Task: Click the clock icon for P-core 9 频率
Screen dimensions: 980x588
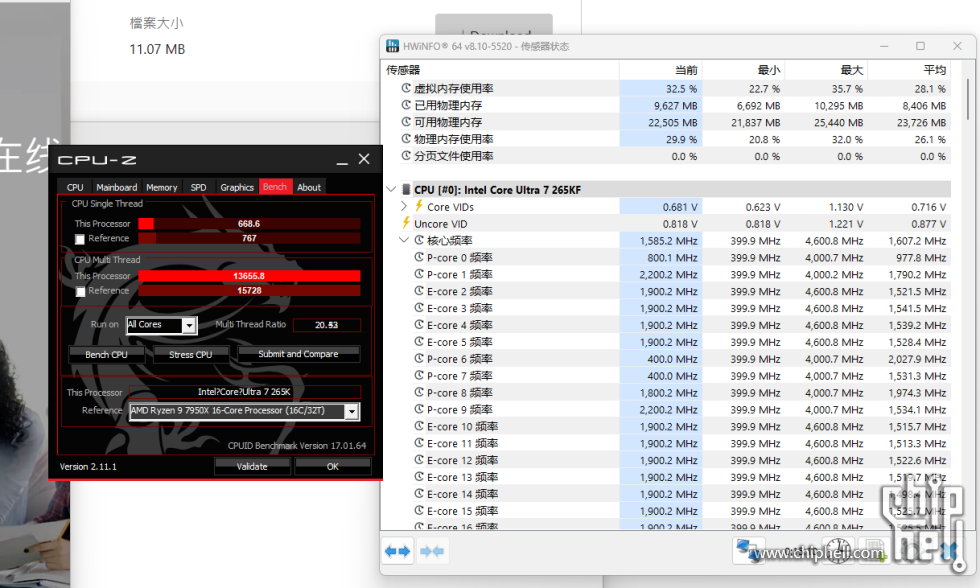Action: pos(419,409)
